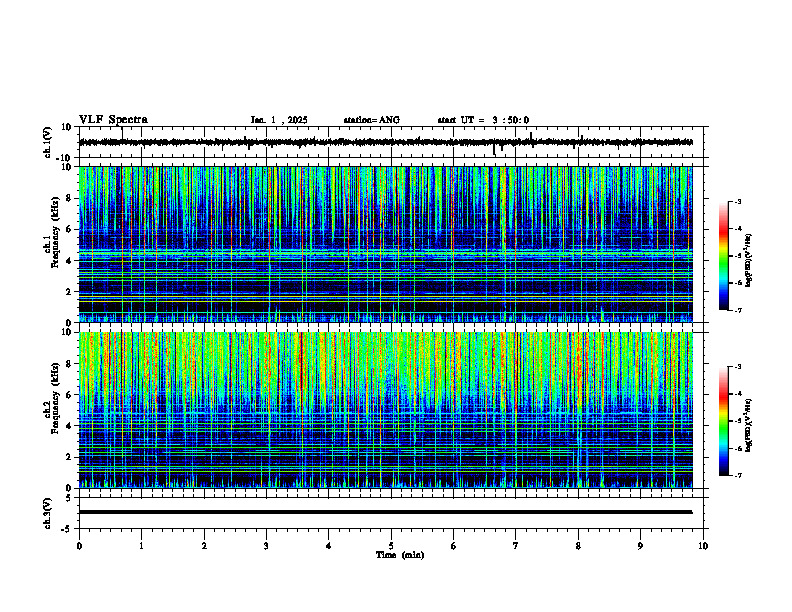Click the "start UT = 3:50:0" label
Screen dimensions: 792x612
(483, 120)
